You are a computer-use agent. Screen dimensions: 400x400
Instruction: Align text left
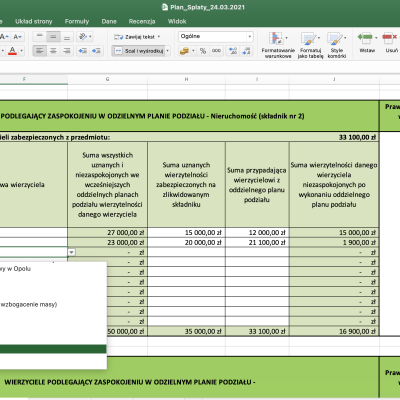tap(40, 51)
